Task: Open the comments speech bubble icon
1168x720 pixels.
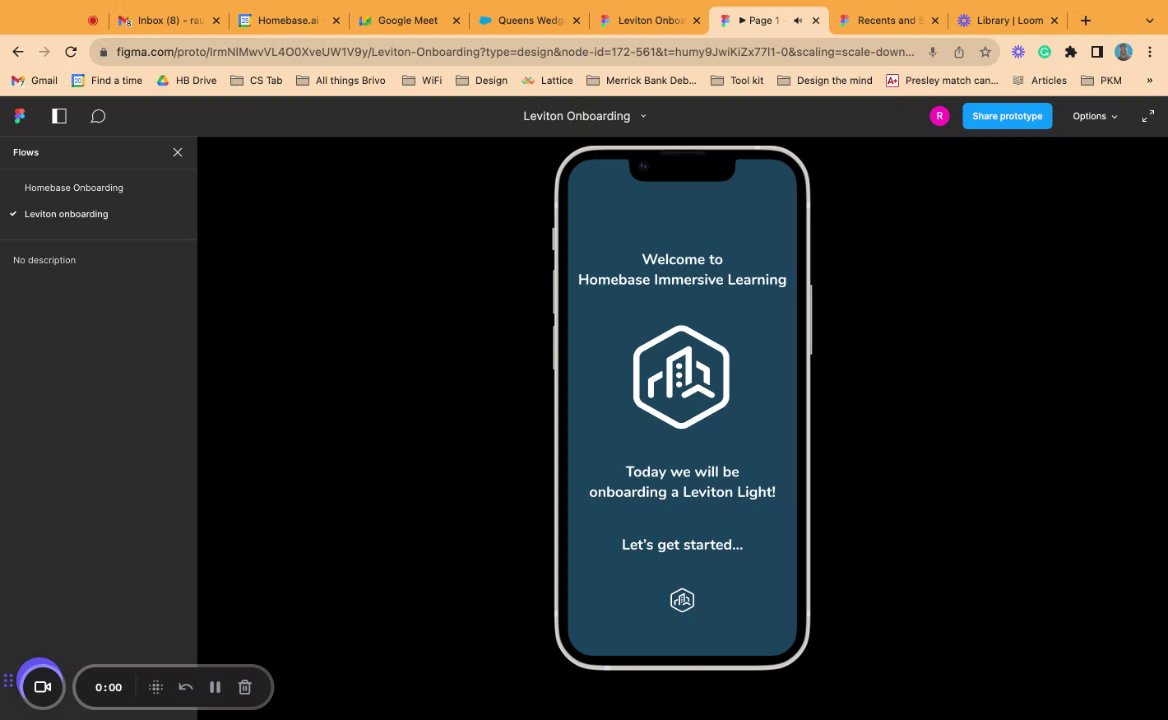Action: pyautogui.click(x=98, y=116)
